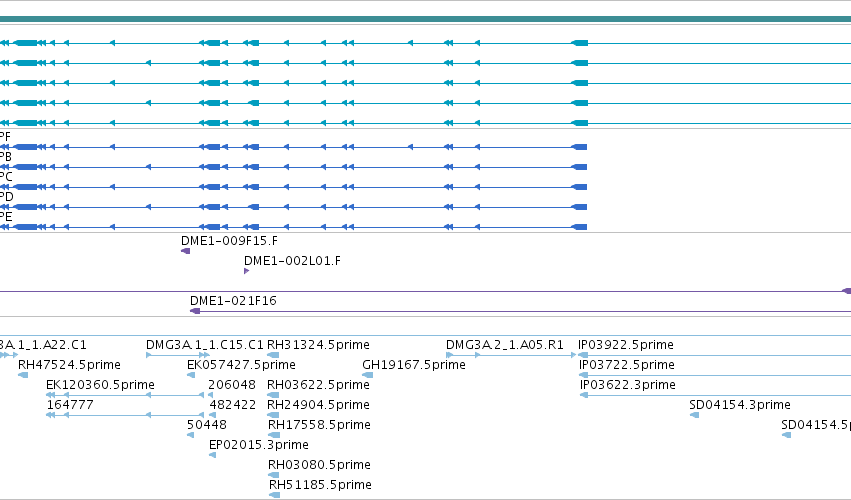Select the PC transcript label
Screen dimensions: 851x500
pos(5,177)
